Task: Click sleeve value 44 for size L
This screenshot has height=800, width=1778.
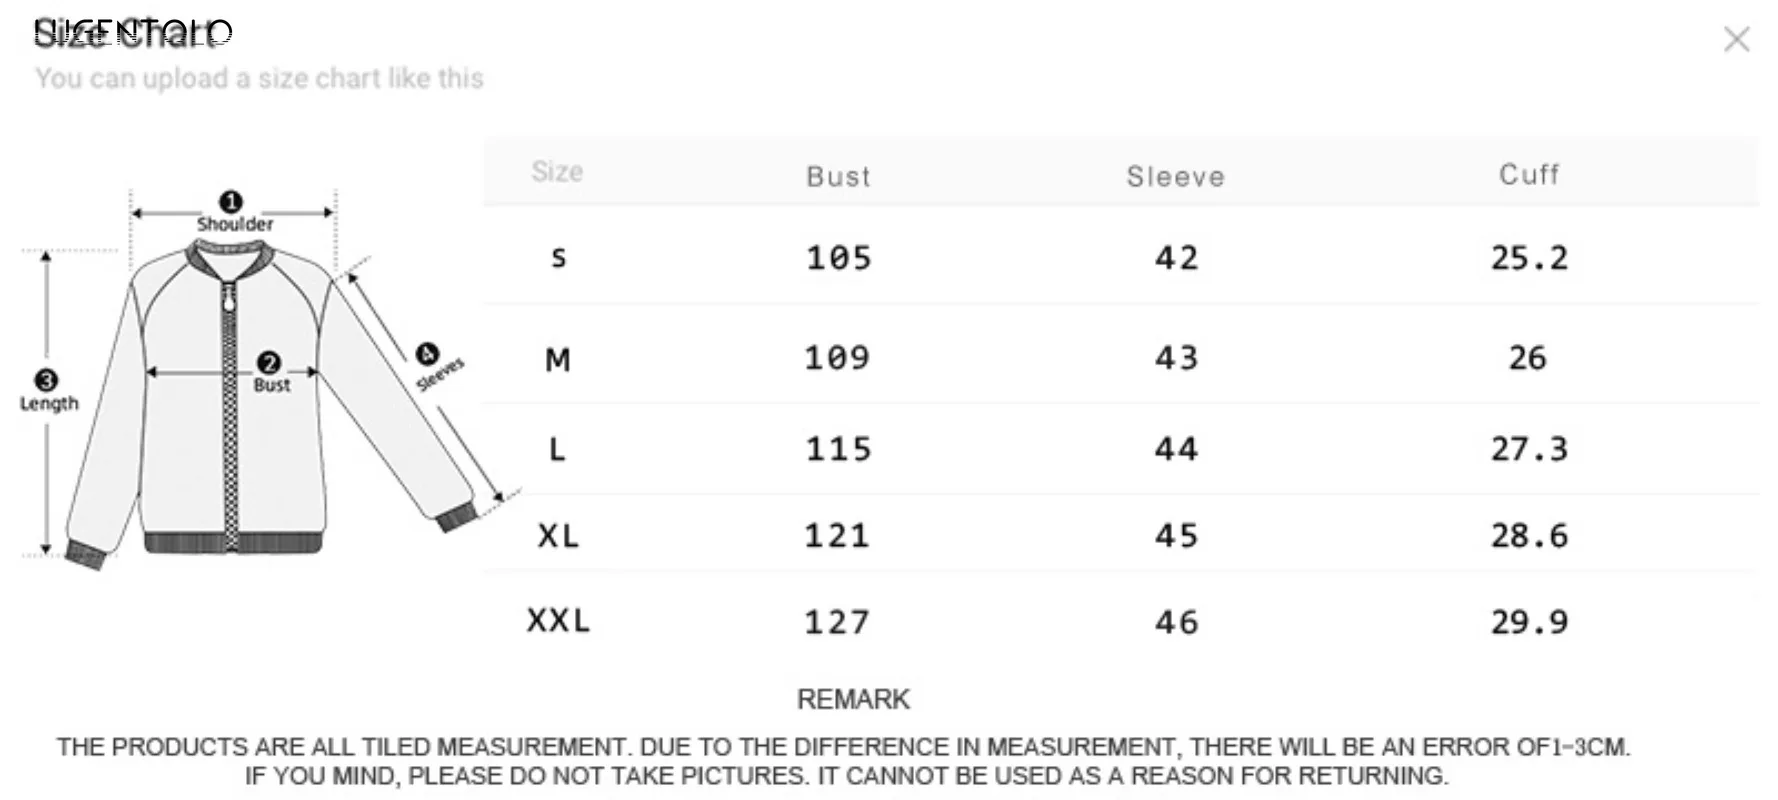Action: (1176, 449)
